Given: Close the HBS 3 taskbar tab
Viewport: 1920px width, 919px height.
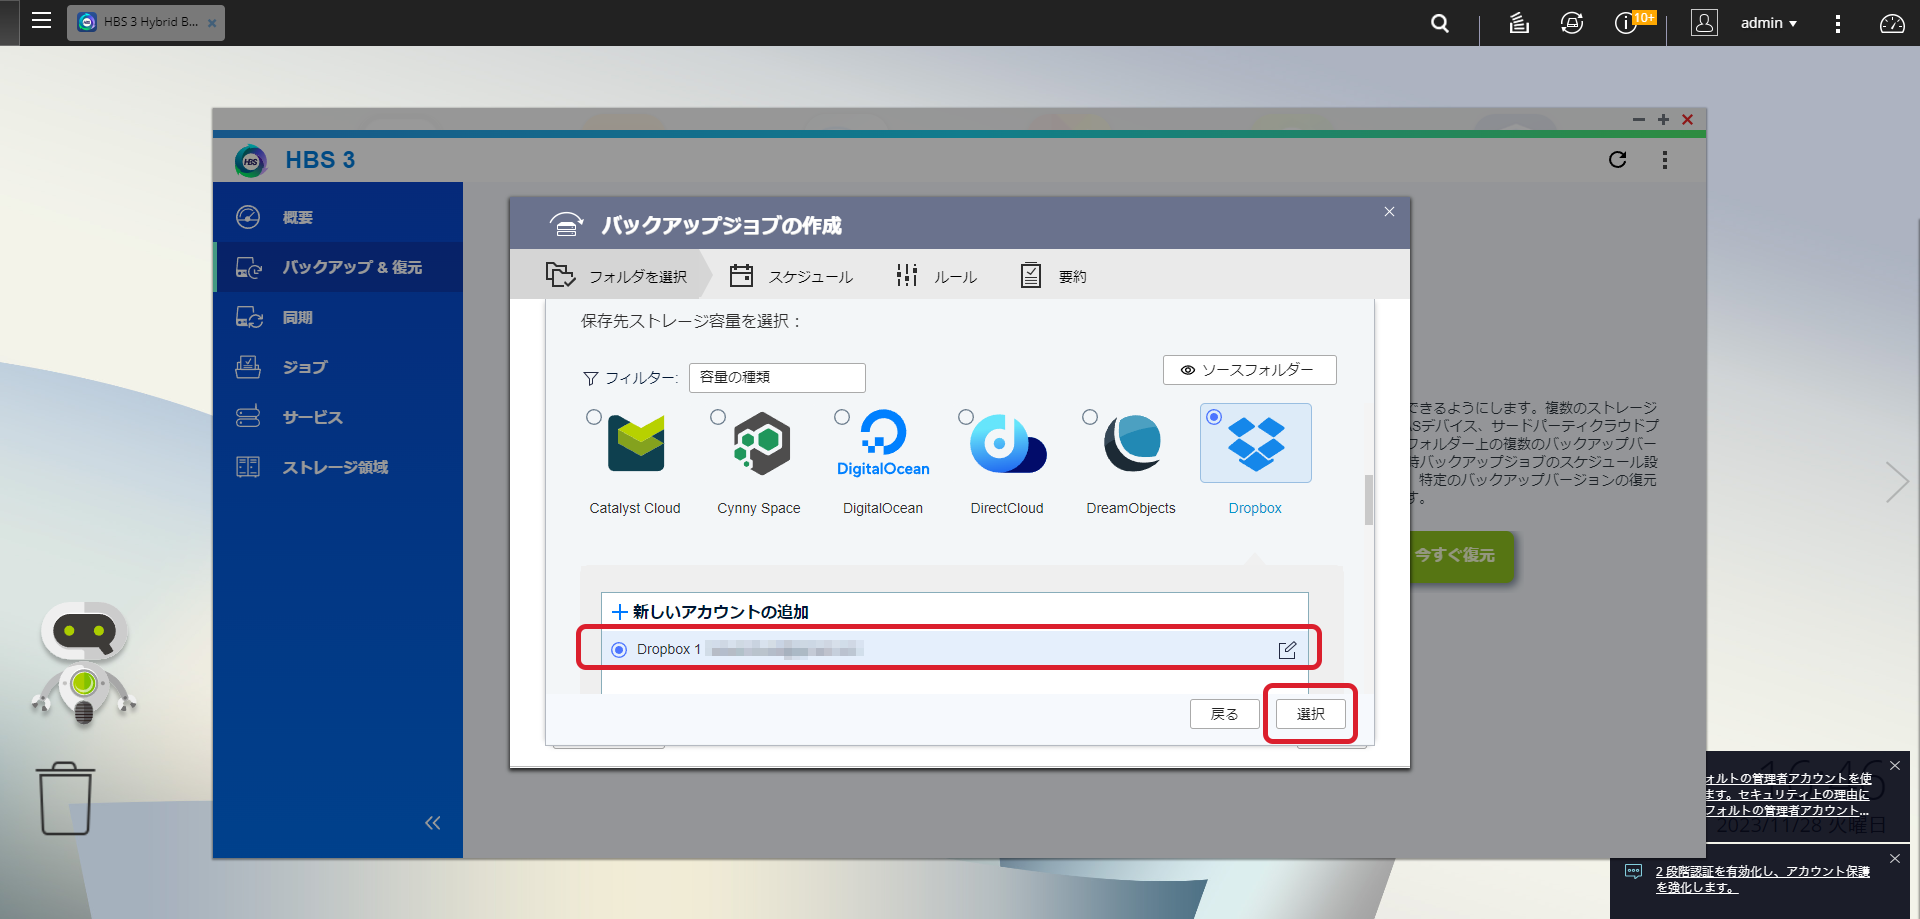Looking at the screenshot, I should (212, 23).
